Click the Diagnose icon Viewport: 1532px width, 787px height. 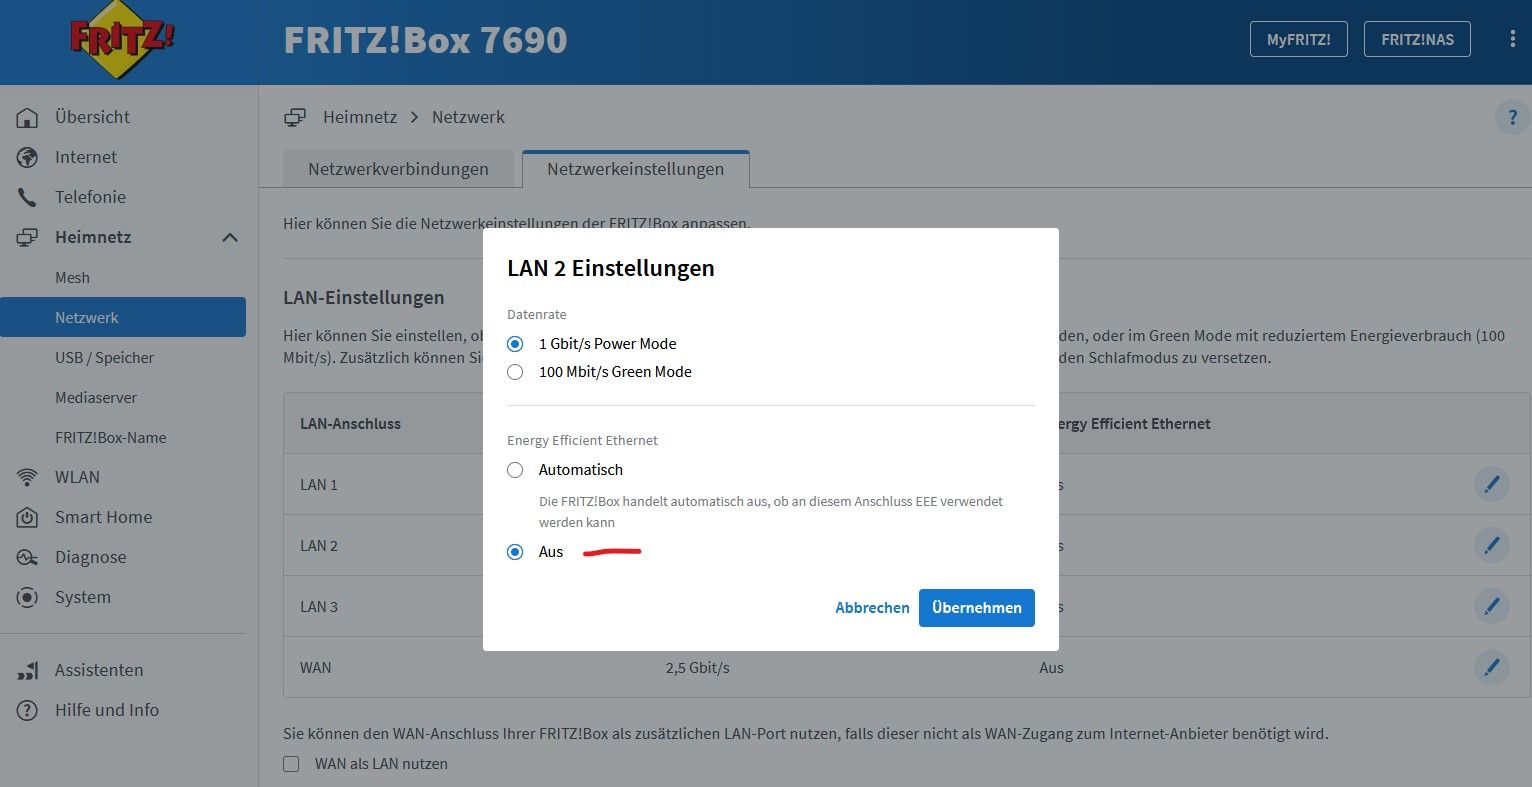coord(27,558)
